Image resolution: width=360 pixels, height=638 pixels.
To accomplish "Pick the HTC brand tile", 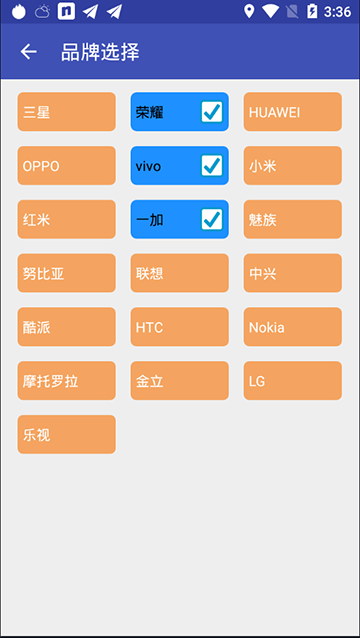I will tap(179, 327).
